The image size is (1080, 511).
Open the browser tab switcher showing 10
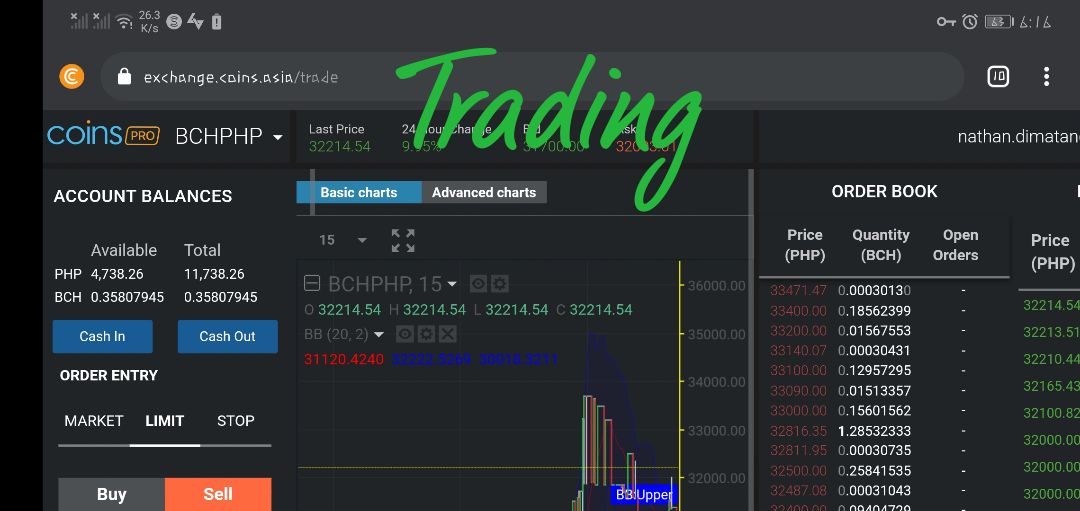click(998, 76)
